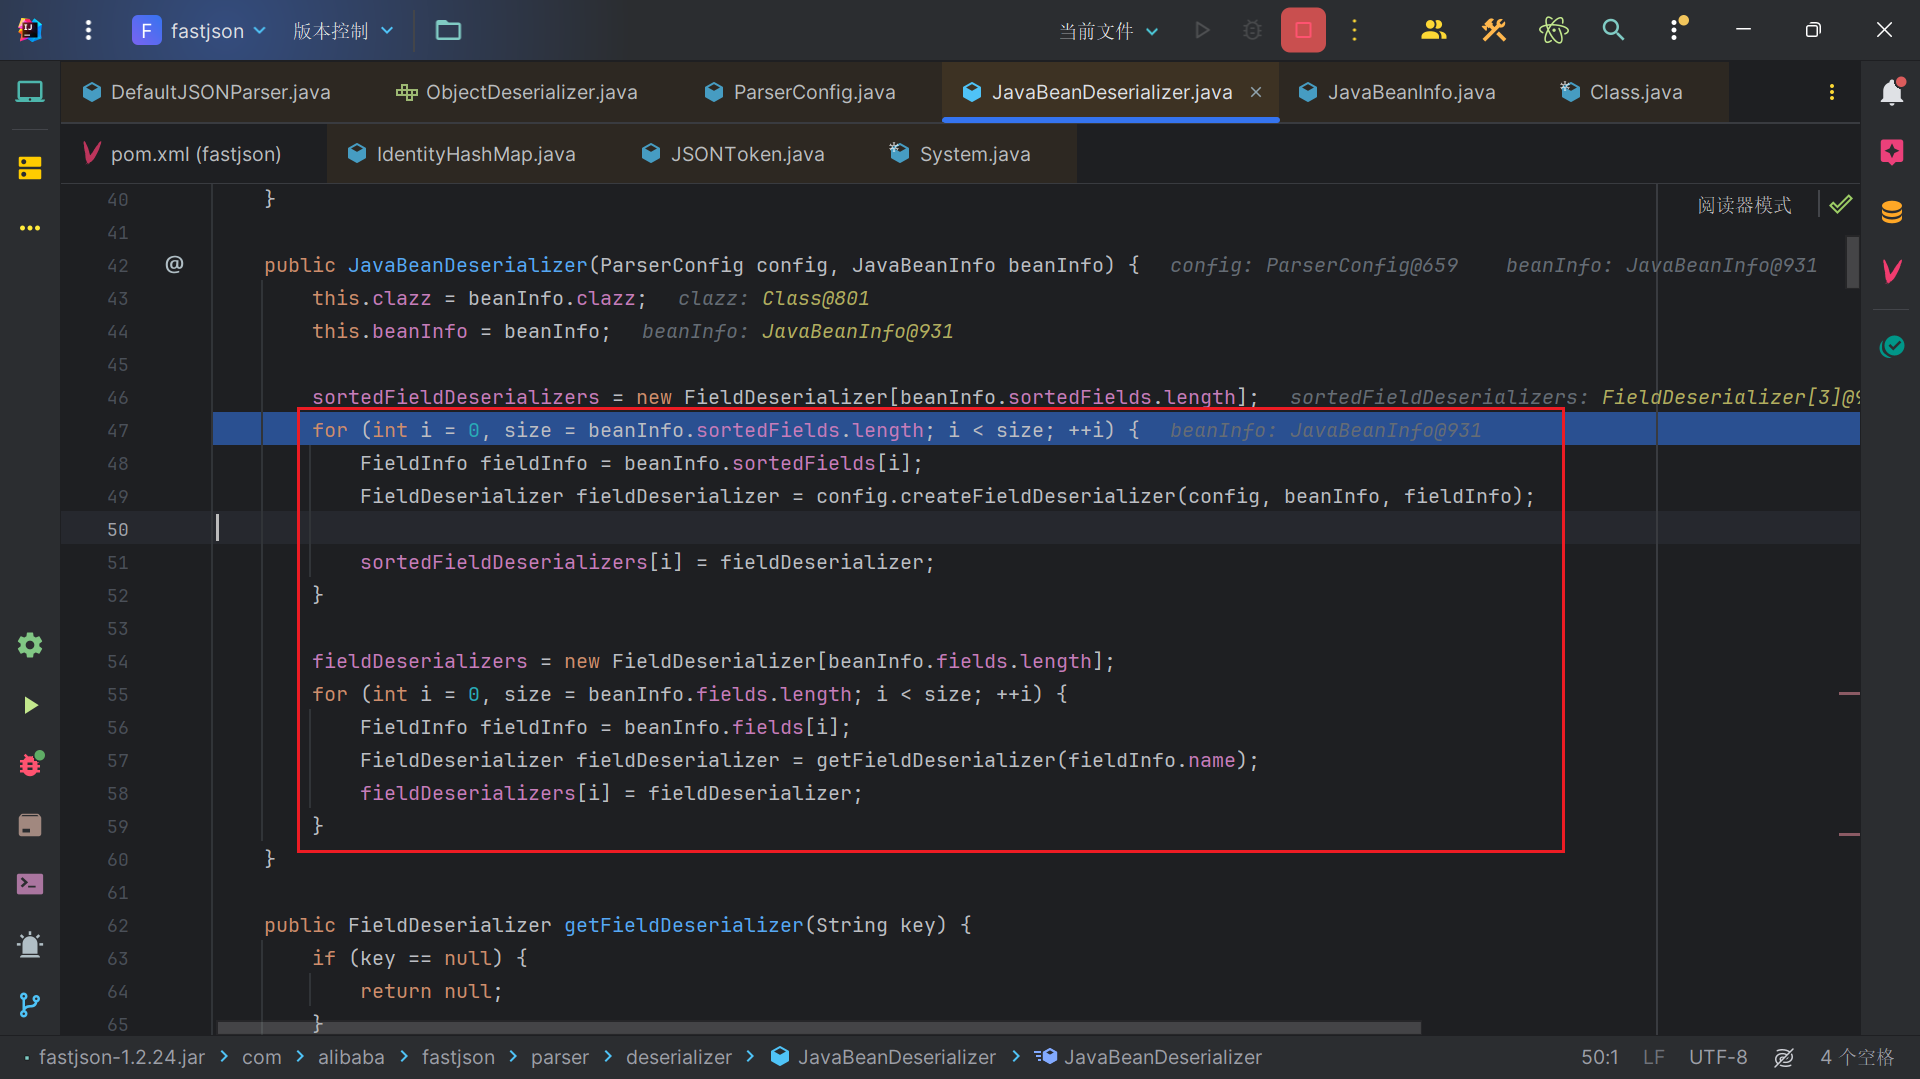This screenshot has height=1079, width=1920.
Task: Open the 当前文件 run configuration dropdown
Action: click(1109, 31)
